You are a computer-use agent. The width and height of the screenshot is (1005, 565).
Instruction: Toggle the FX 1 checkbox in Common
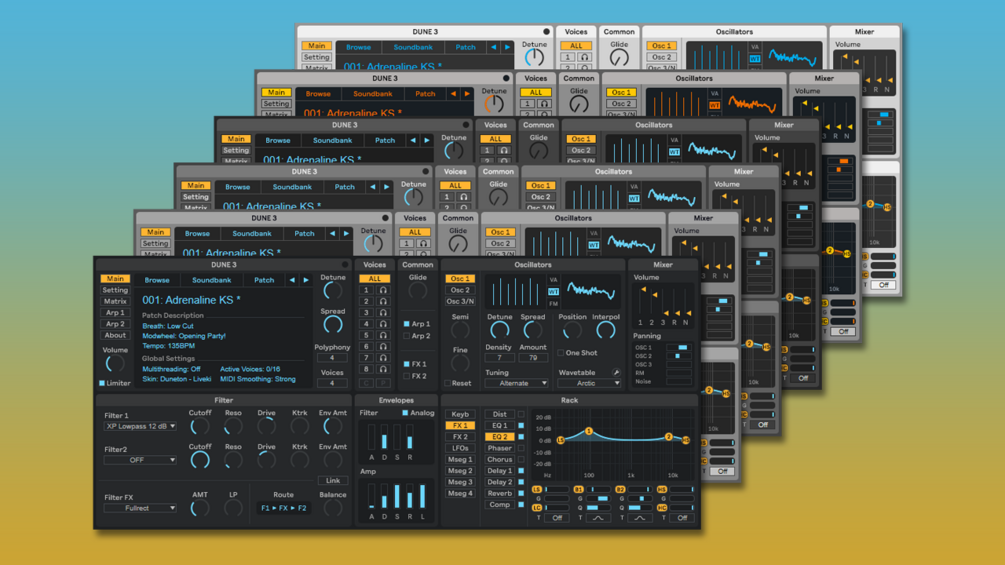coord(406,364)
